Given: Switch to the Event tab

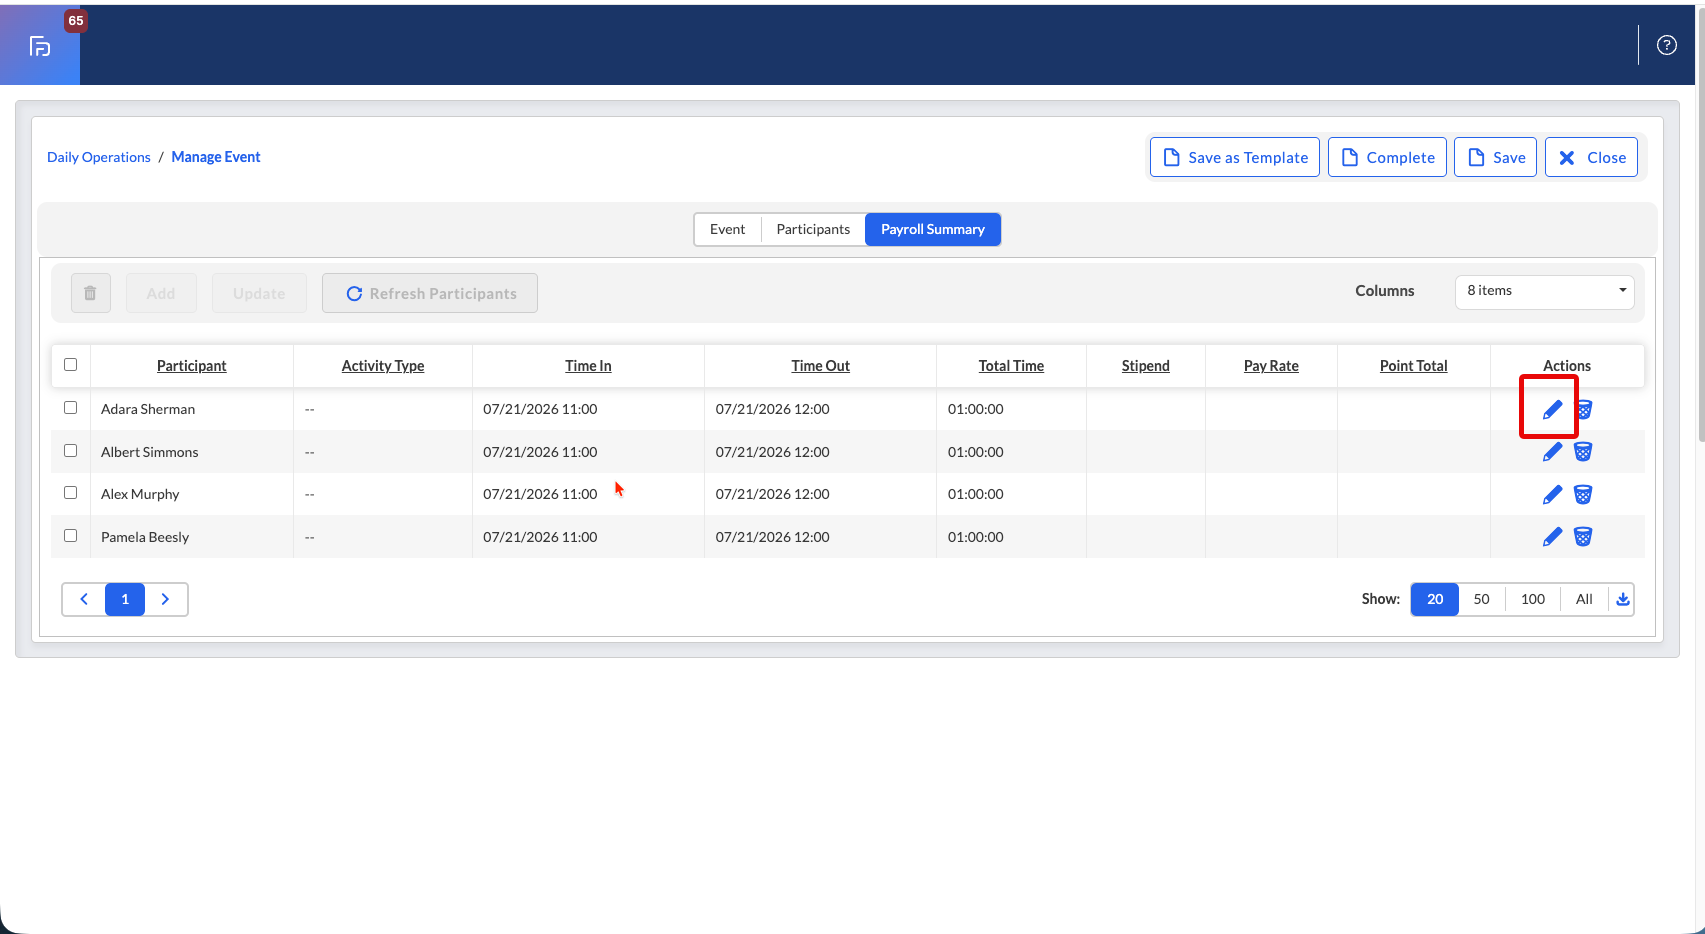Looking at the screenshot, I should tap(727, 229).
